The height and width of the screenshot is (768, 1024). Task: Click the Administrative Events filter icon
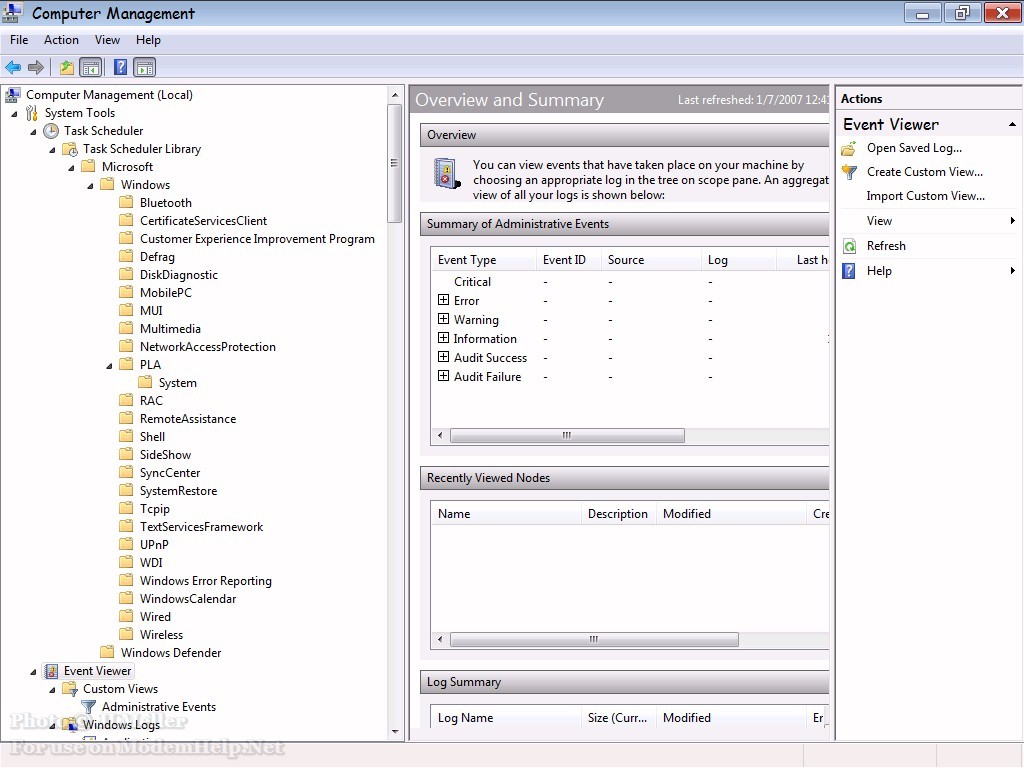click(89, 707)
